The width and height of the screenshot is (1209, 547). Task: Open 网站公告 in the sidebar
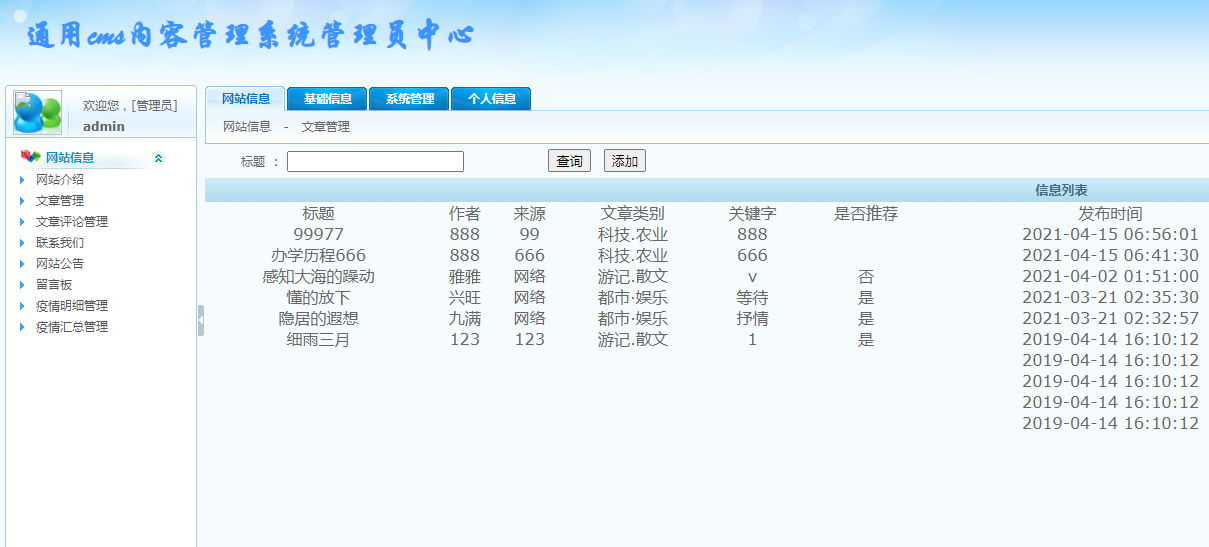click(x=60, y=264)
